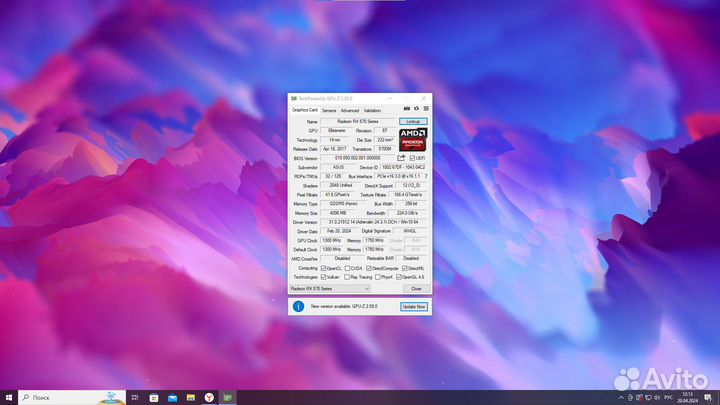Select the Graphics Card tab

[304, 110]
